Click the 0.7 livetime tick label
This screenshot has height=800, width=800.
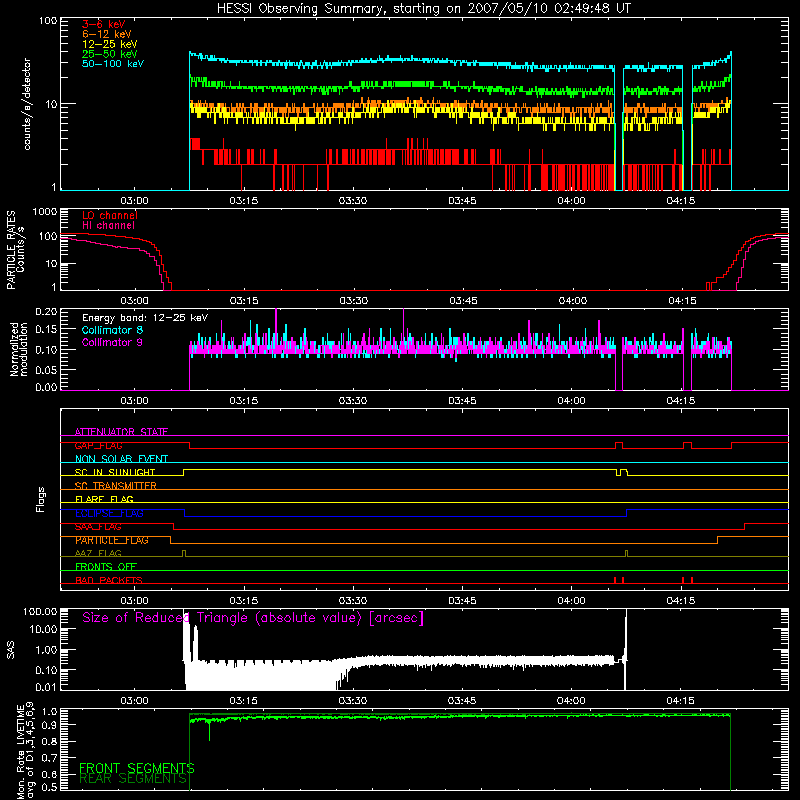(48, 758)
